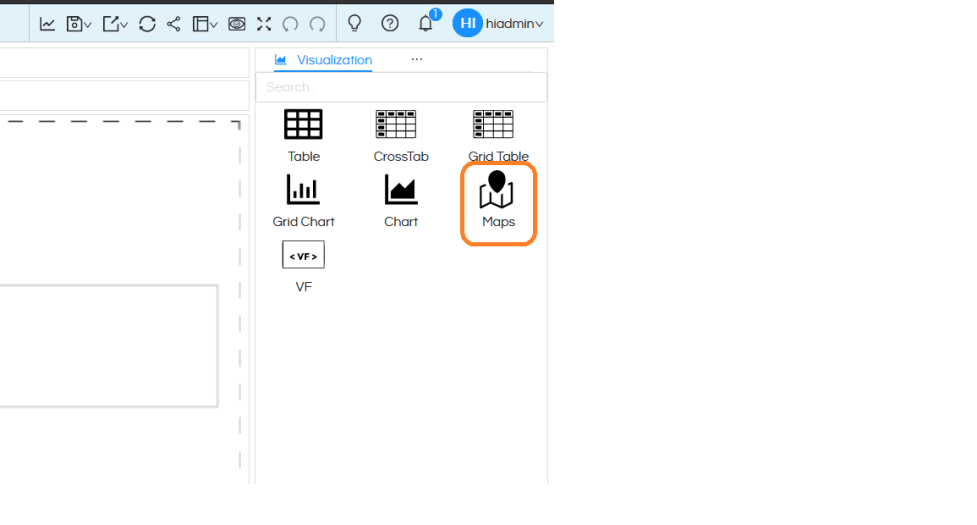Image resolution: width=977 pixels, height=525 pixels.
Task: Click the visualization Search field
Action: [x=401, y=87]
